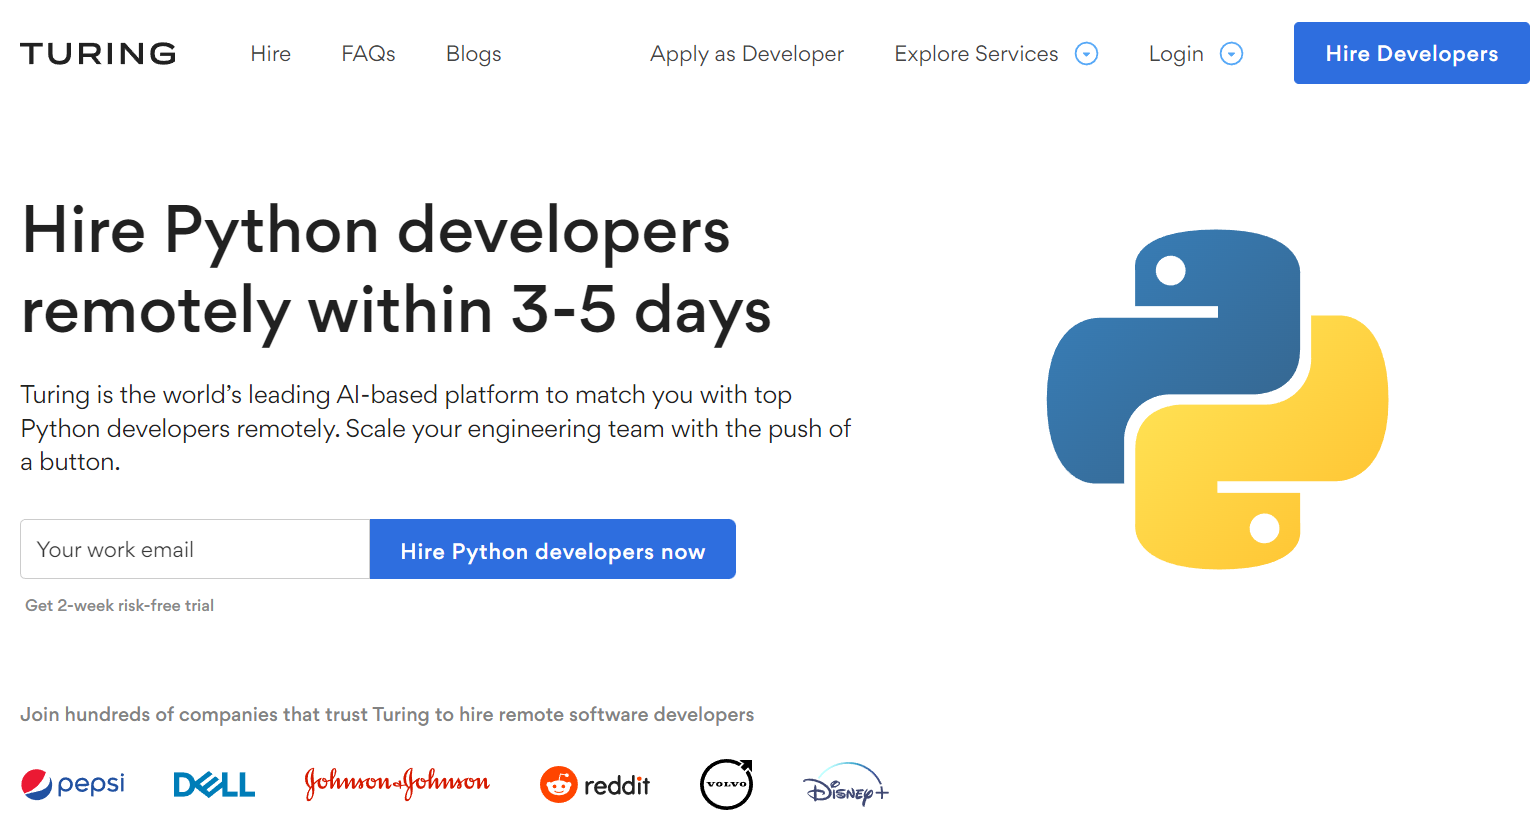Expand the Explore Services dropdown

(976, 53)
